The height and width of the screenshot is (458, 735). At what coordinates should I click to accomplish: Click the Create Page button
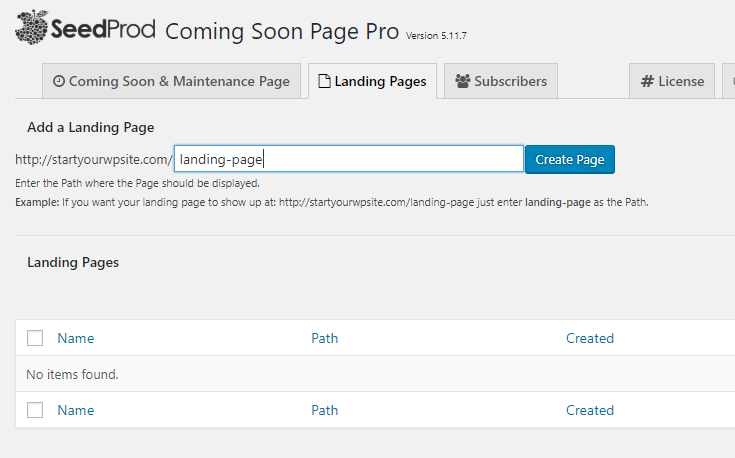570,159
